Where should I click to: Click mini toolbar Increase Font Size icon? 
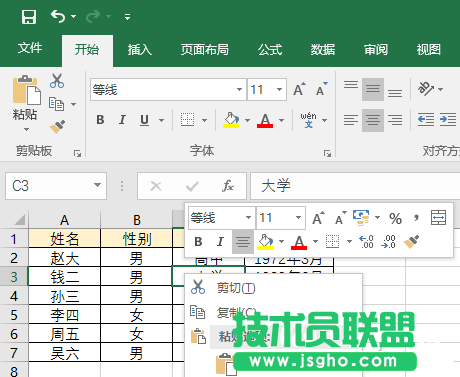click(x=318, y=218)
